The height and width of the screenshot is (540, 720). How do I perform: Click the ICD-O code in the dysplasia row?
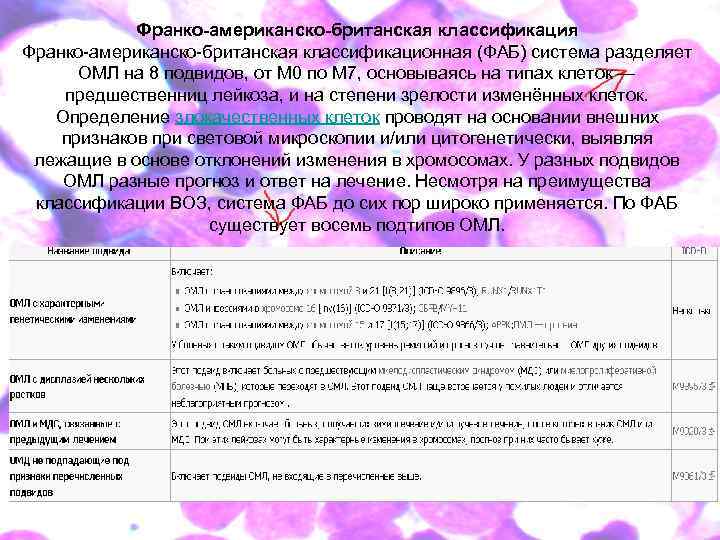694,387
